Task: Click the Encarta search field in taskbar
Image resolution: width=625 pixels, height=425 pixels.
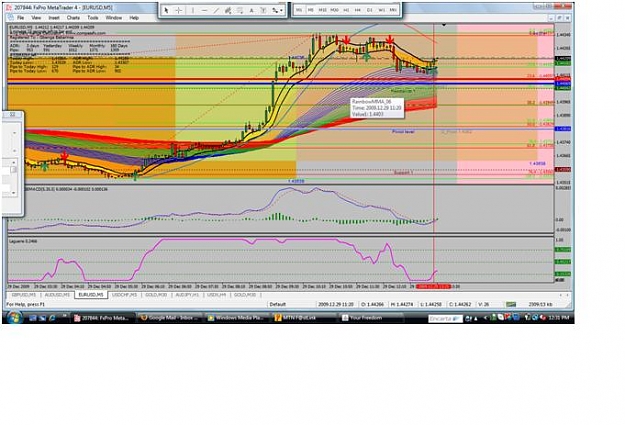Action: click(444, 319)
